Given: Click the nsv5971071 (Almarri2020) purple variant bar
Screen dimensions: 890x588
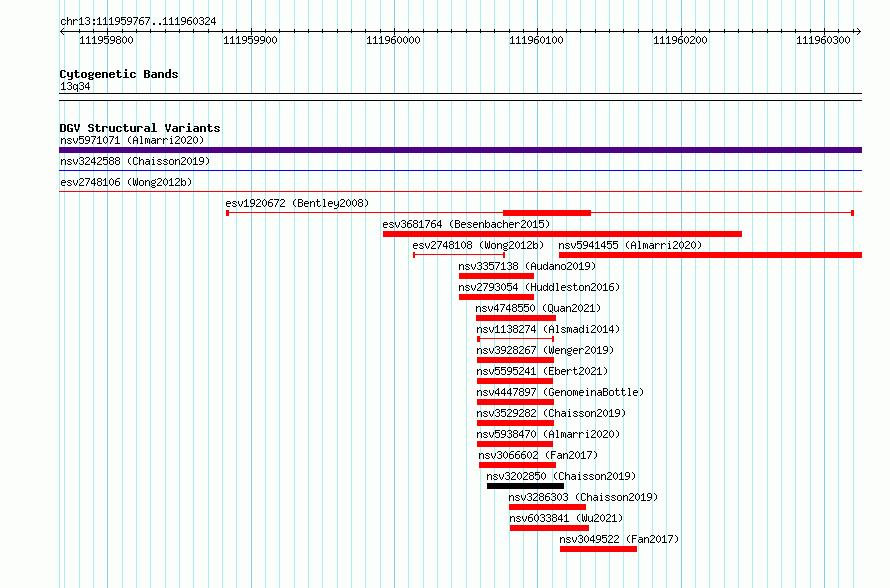Looking at the screenshot, I should pos(460,150).
